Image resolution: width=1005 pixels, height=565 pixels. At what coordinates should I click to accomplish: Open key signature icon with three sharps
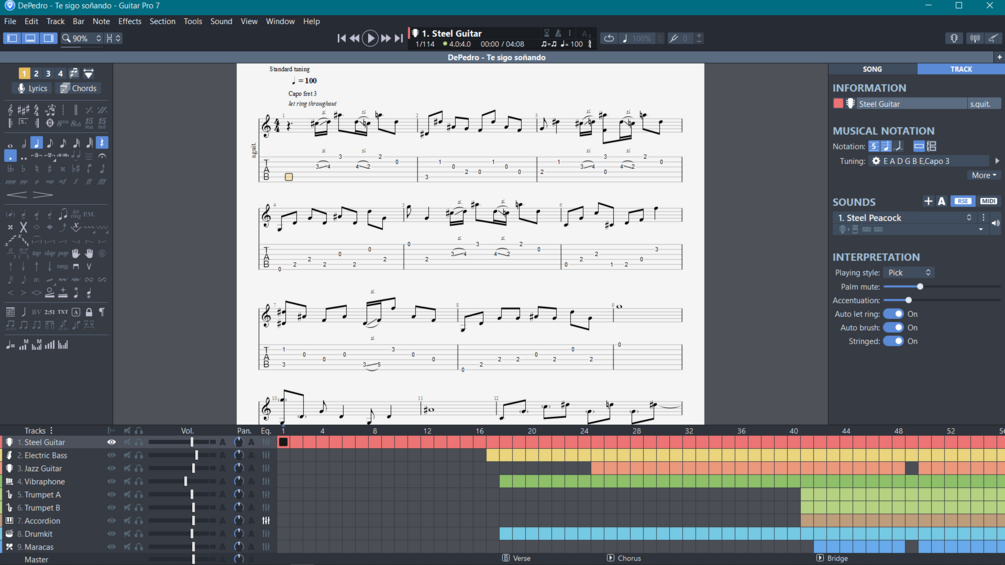(x=24, y=110)
